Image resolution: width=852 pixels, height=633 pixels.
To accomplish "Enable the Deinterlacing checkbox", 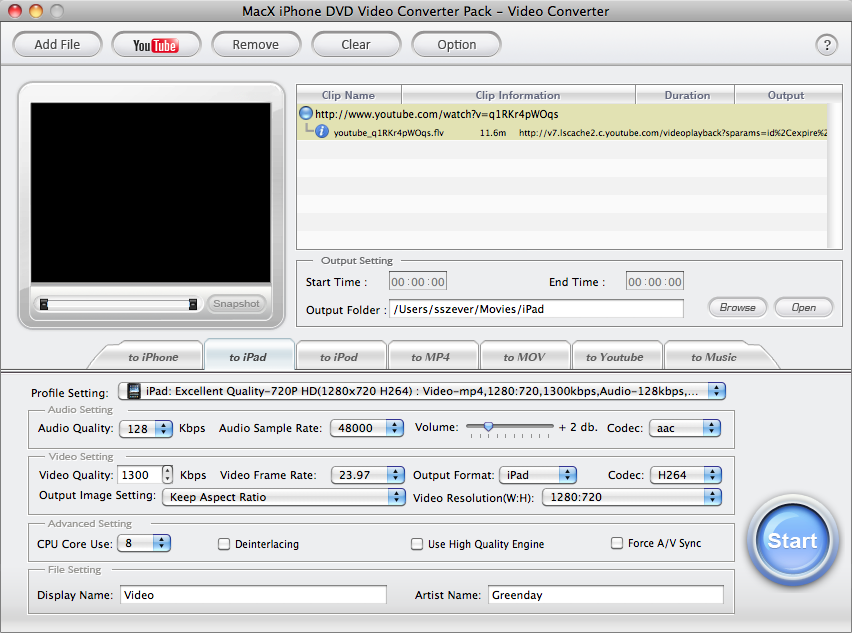I will click(x=224, y=544).
